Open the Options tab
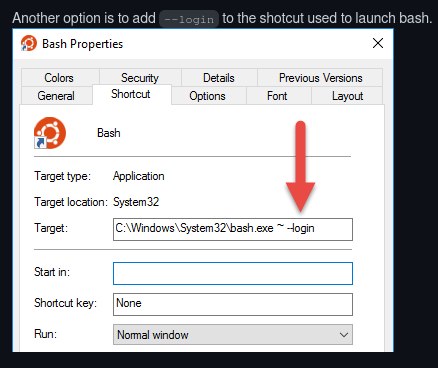438x368 pixels. coord(208,96)
